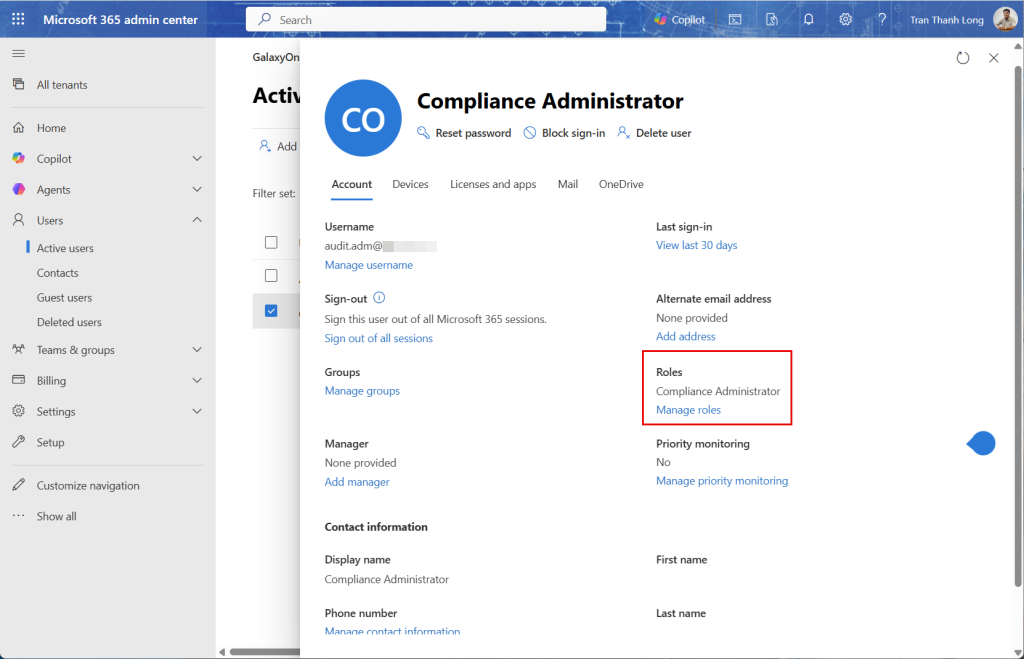Click the Copilot icon in header
1024x659 pixels.
coord(679,20)
